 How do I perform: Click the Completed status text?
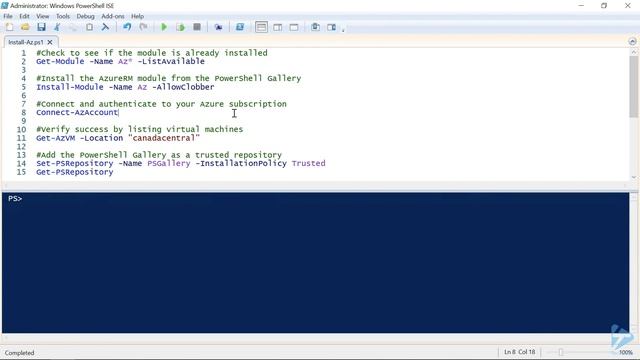20,353
